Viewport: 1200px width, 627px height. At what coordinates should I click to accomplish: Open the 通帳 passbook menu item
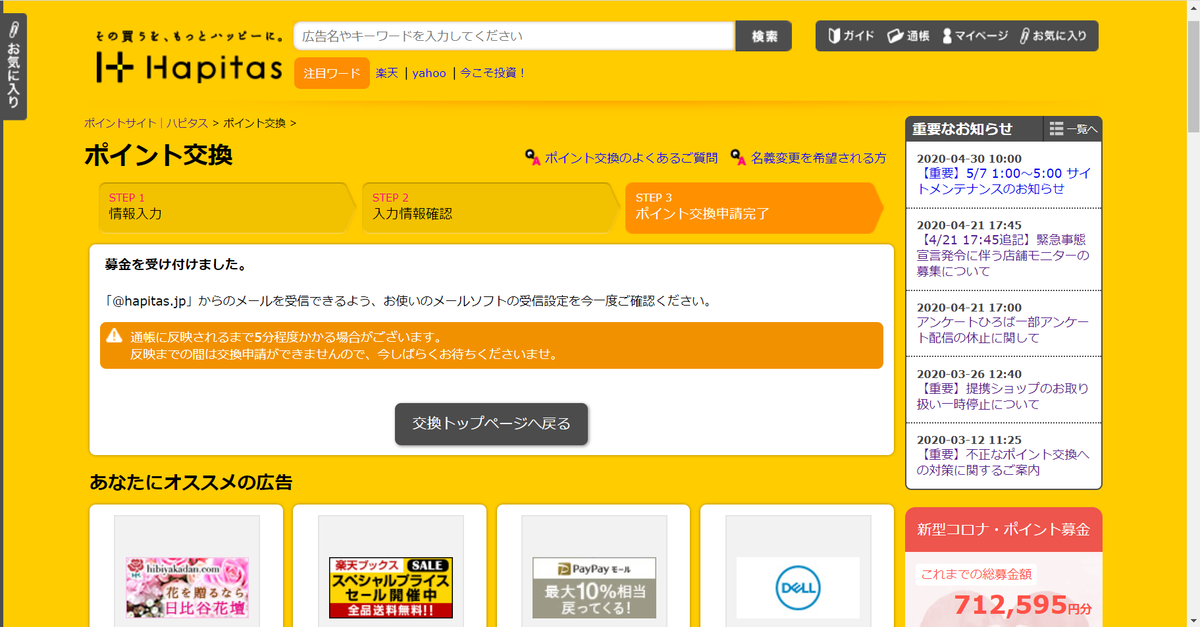click(x=908, y=36)
